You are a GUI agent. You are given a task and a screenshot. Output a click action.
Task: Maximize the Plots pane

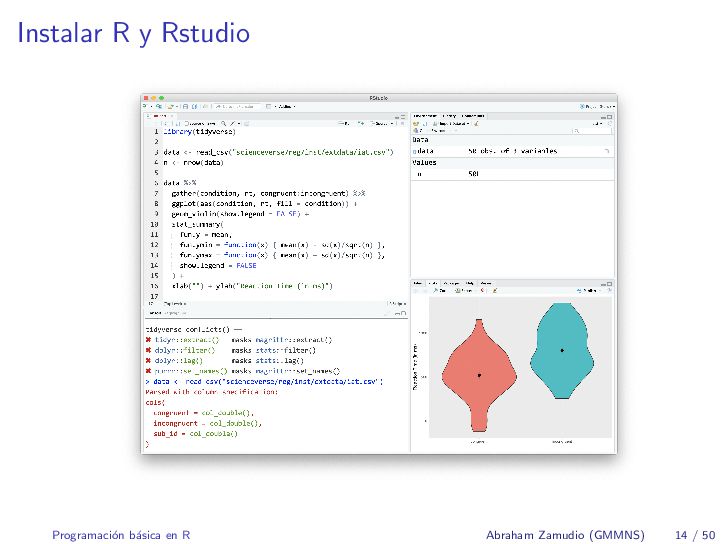(x=609, y=284)
